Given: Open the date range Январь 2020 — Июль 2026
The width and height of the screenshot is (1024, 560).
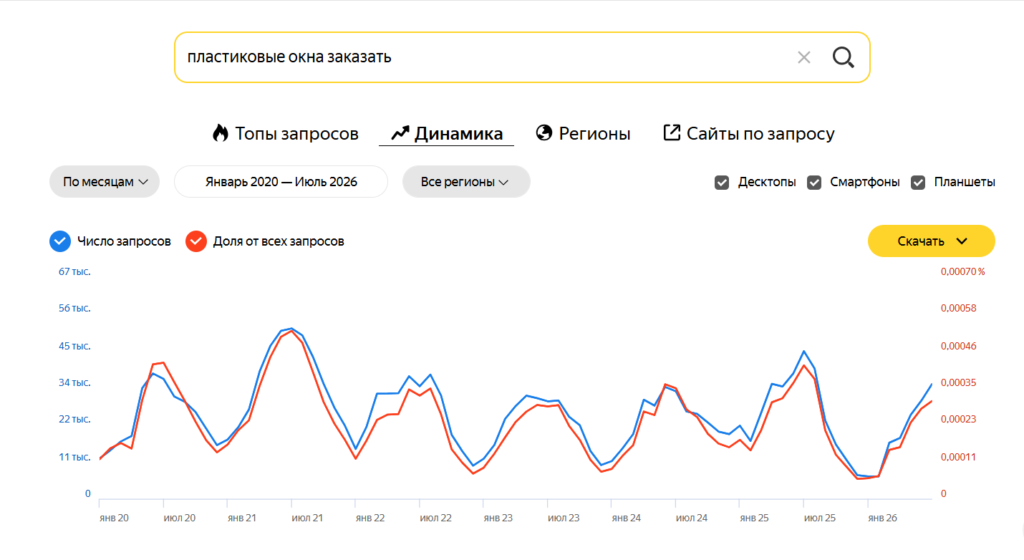Looking at the screenshot, I should coord(281,181).
